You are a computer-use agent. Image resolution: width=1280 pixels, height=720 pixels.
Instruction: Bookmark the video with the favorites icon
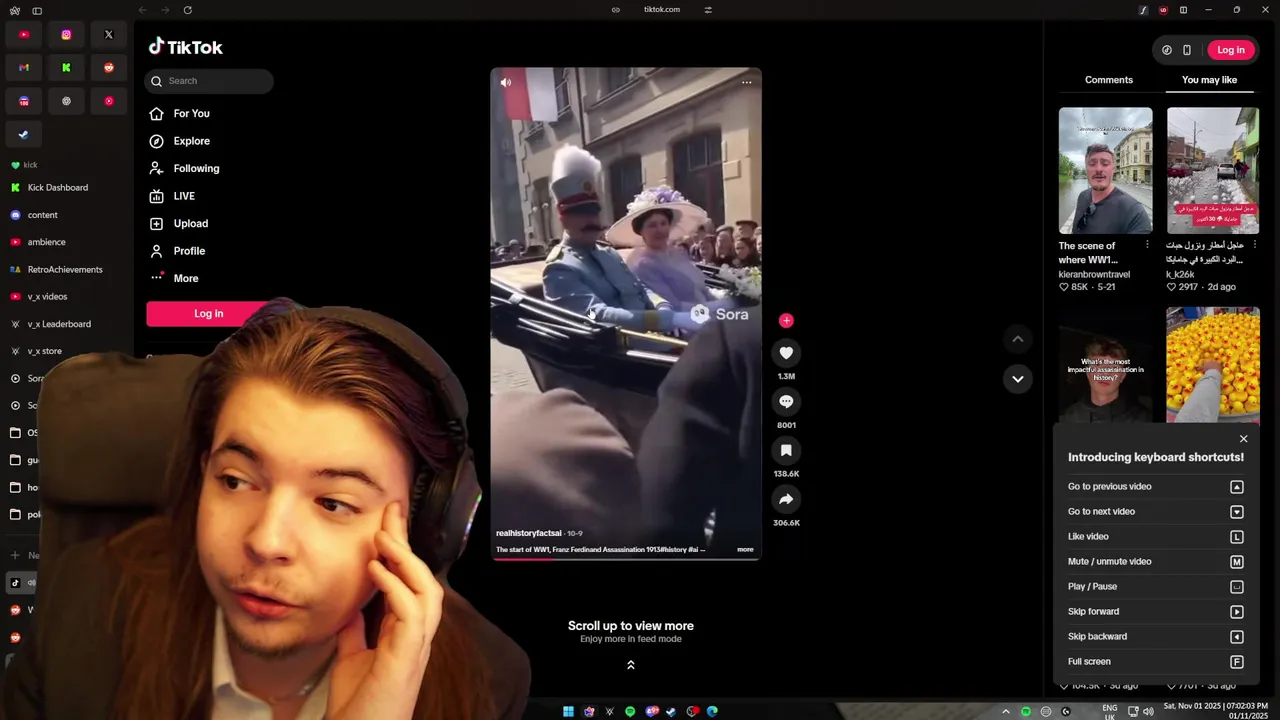click(x=786, y=450)
